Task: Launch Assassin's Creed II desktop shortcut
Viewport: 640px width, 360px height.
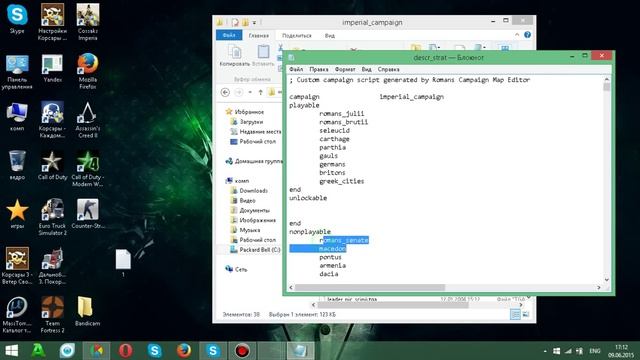Action: pos(87,120)
